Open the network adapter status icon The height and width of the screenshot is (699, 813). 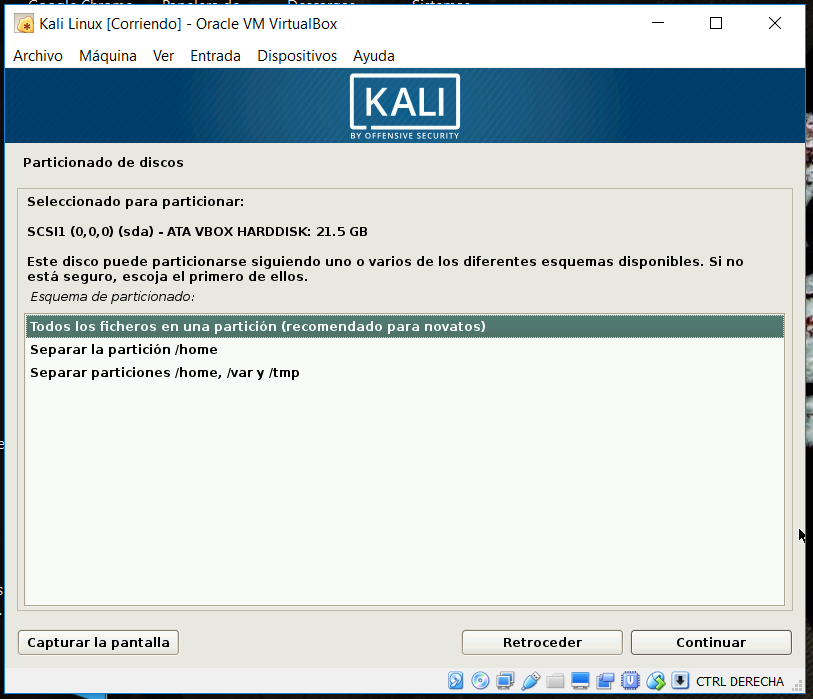(506, 681)
